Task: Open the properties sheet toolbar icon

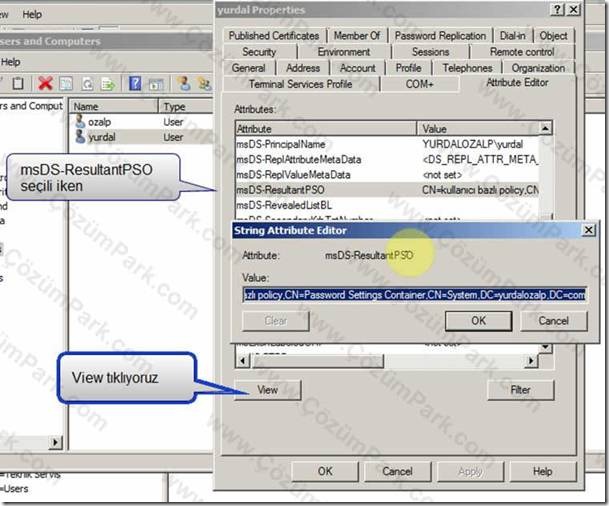Action: click(x=66, y=84)
